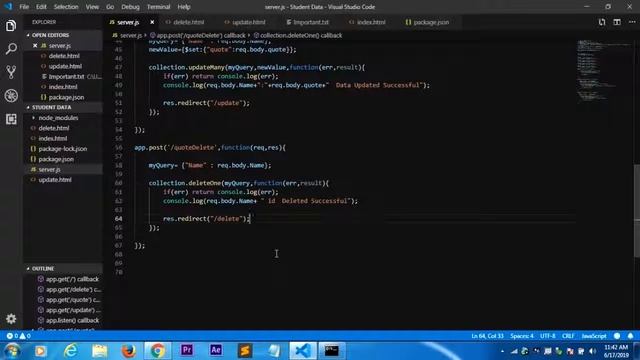This screenshot has height=360, width=640.
Task: Open Google Chrome from the taskbar
Action: point(158,351)
